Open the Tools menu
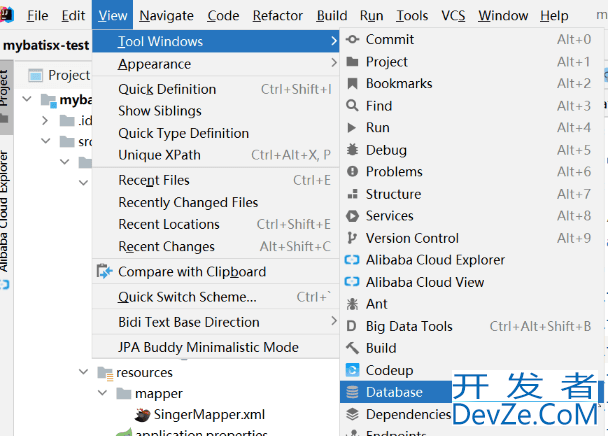The height and width of the screenshot is (436, 608). [412, 16]
